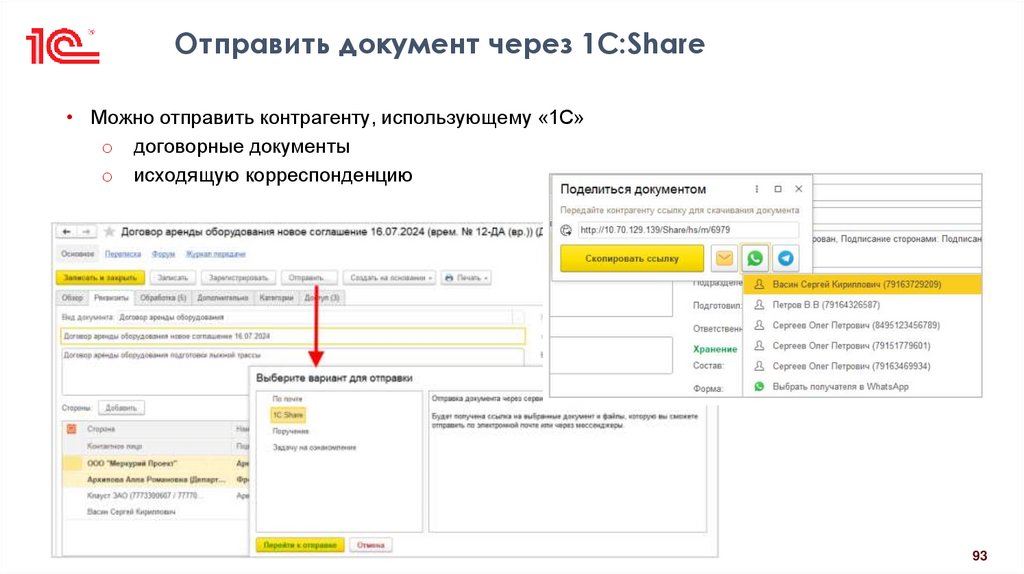The image size is (1024, 574).
Task: Choose Задачу на ознакомление option
Action: pyautogui.click(x=314, y=448)
